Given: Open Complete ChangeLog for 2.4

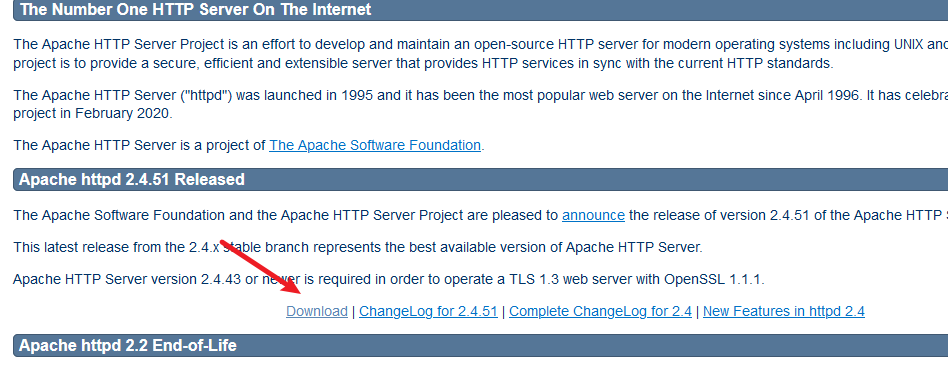Looking at the screenshot, I should tap(600, 311).
